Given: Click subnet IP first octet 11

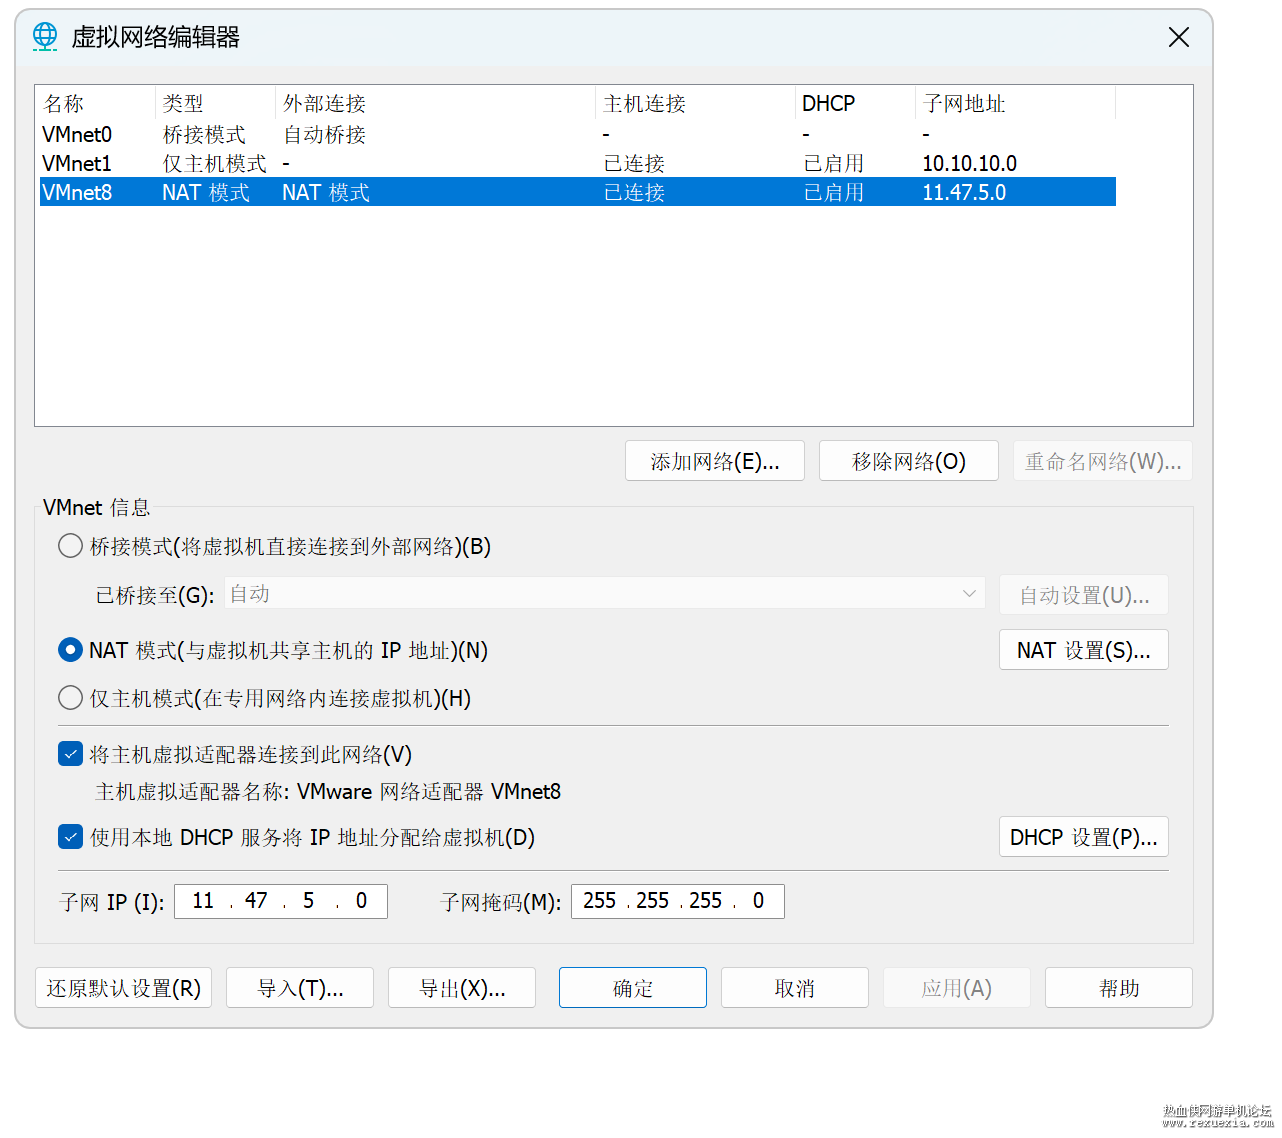Looking at the screenshot, I should coord(203,901).
